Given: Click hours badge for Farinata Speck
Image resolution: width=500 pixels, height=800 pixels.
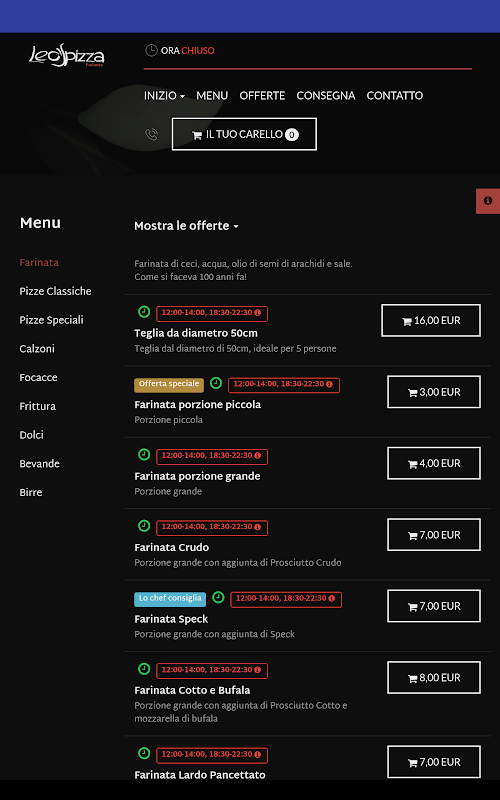Looking at the screenshot, I should click(286, 599).
